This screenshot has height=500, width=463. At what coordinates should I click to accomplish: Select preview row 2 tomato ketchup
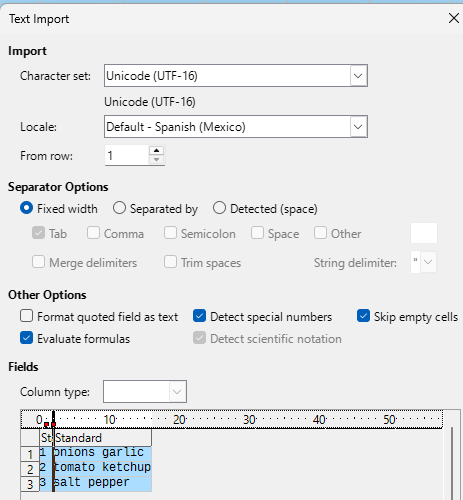pos(95,467)
